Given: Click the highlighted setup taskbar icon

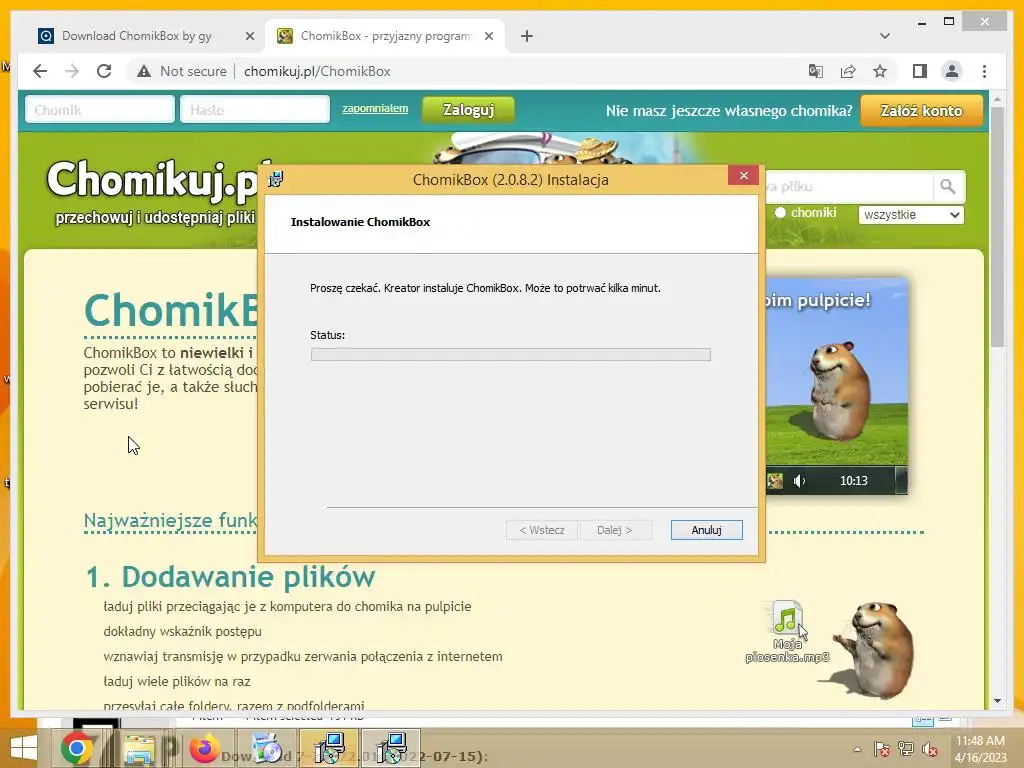Looking at the screenshot, I should point(329,748).
